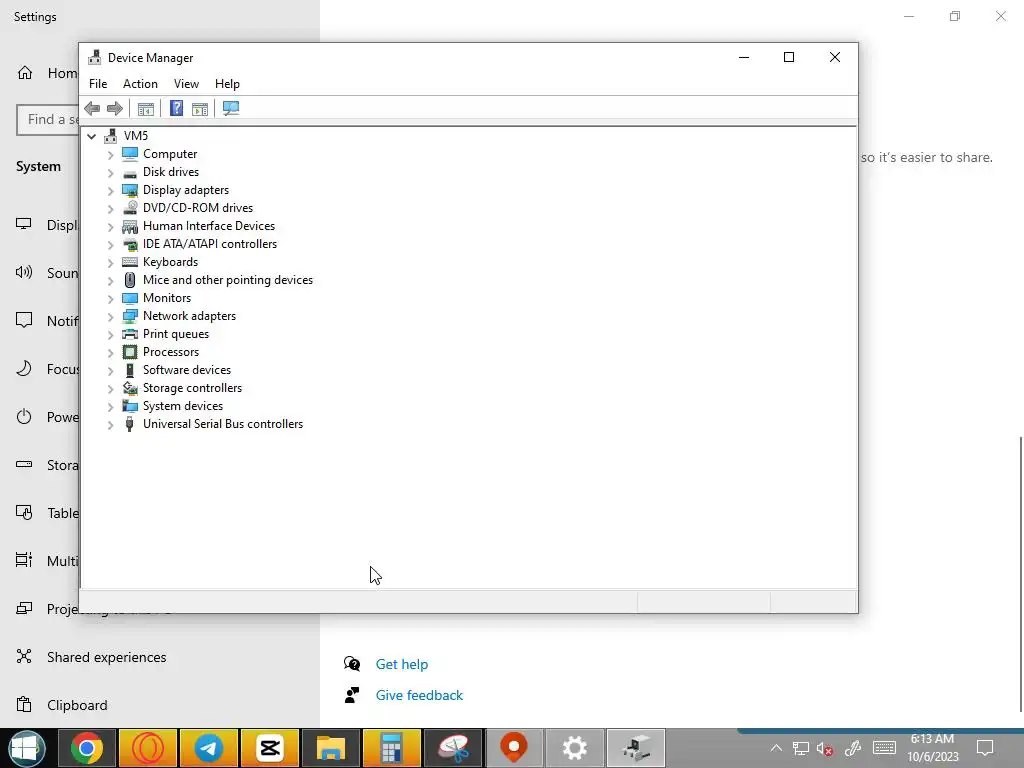Select Universal Serial Bus controllers tree item

point(223,424)
